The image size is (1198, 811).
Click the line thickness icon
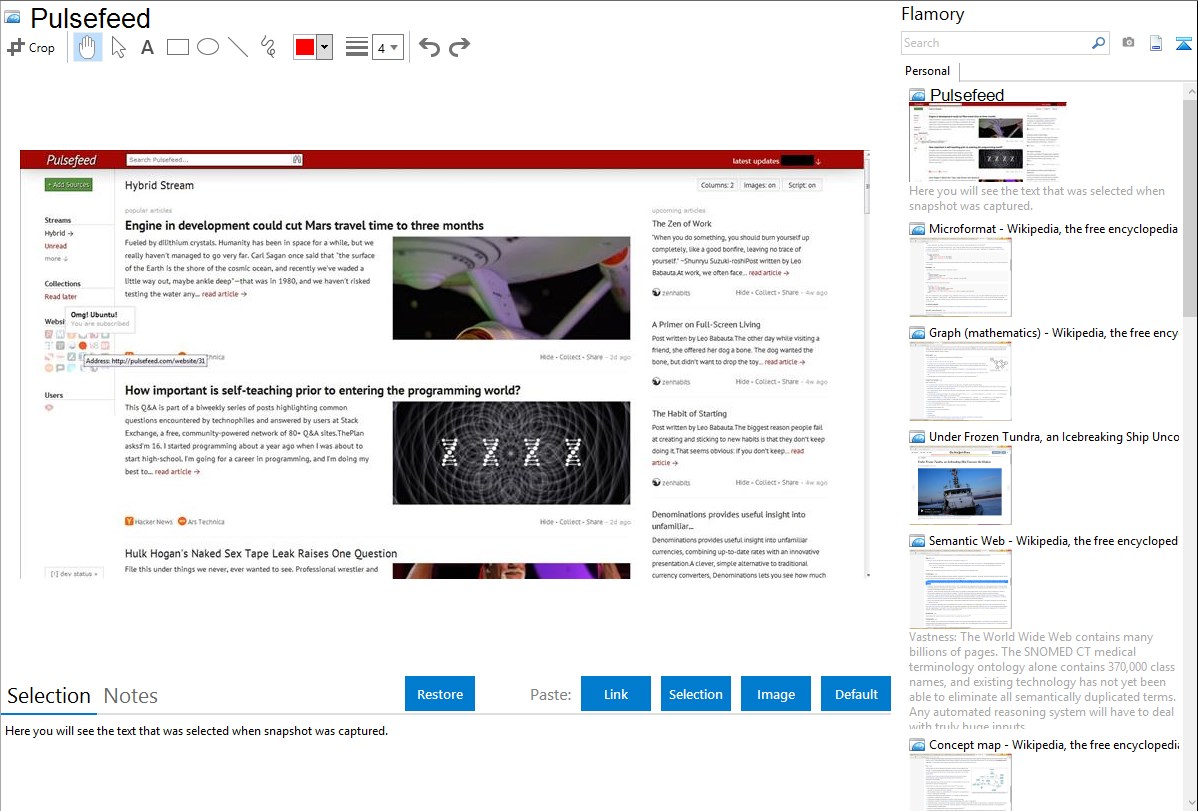pos(357,47)
